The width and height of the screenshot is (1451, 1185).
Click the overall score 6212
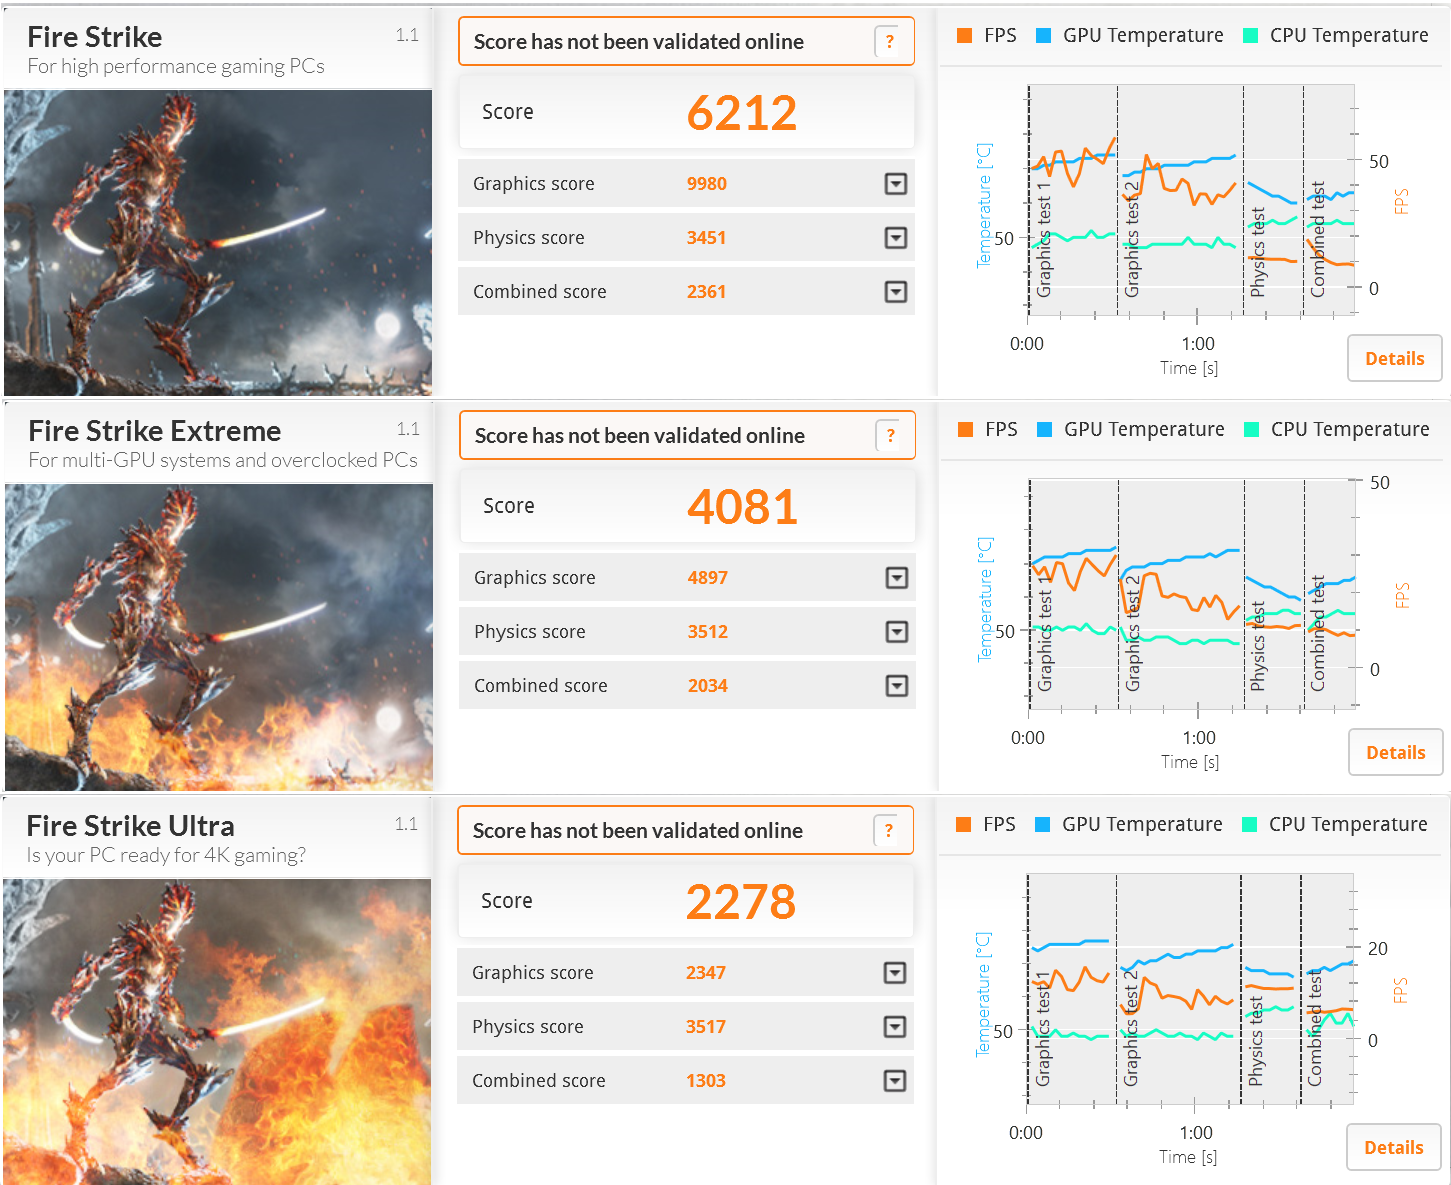[742, 113]
